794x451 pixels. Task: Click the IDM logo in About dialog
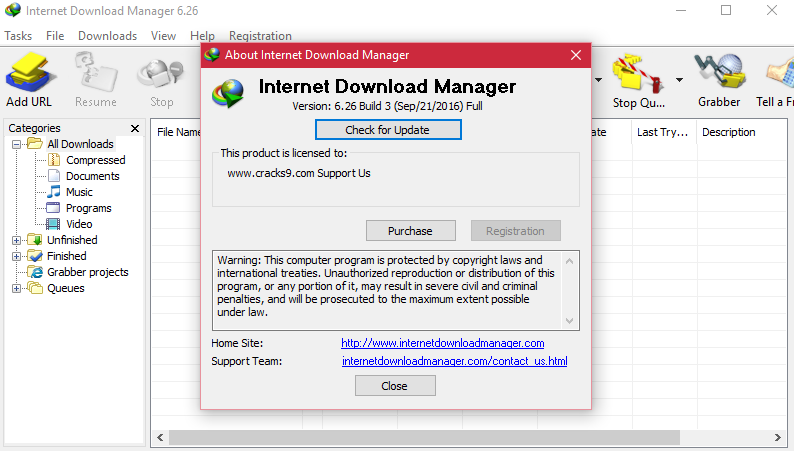pos(228,94)
